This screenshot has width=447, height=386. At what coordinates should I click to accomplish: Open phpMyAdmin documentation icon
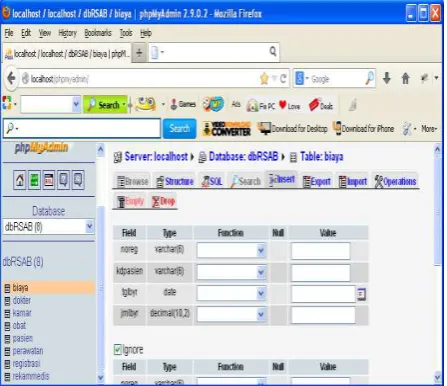pyautogui.click(x=63, y=180)
